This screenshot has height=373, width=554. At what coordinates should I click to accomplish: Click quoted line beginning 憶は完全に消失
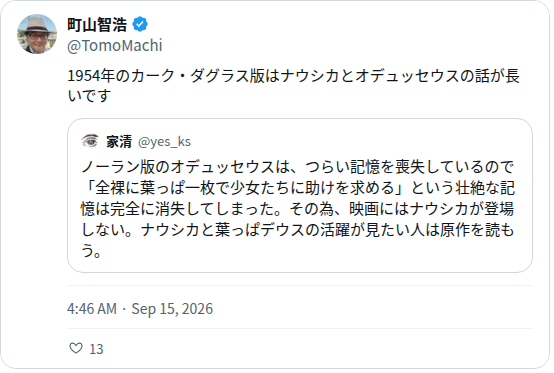(297, 209)
